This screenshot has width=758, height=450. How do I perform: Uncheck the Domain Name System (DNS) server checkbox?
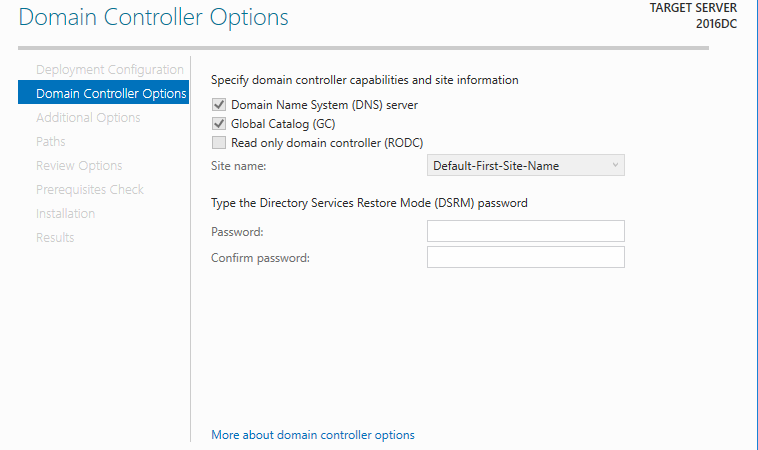point(219,104)
